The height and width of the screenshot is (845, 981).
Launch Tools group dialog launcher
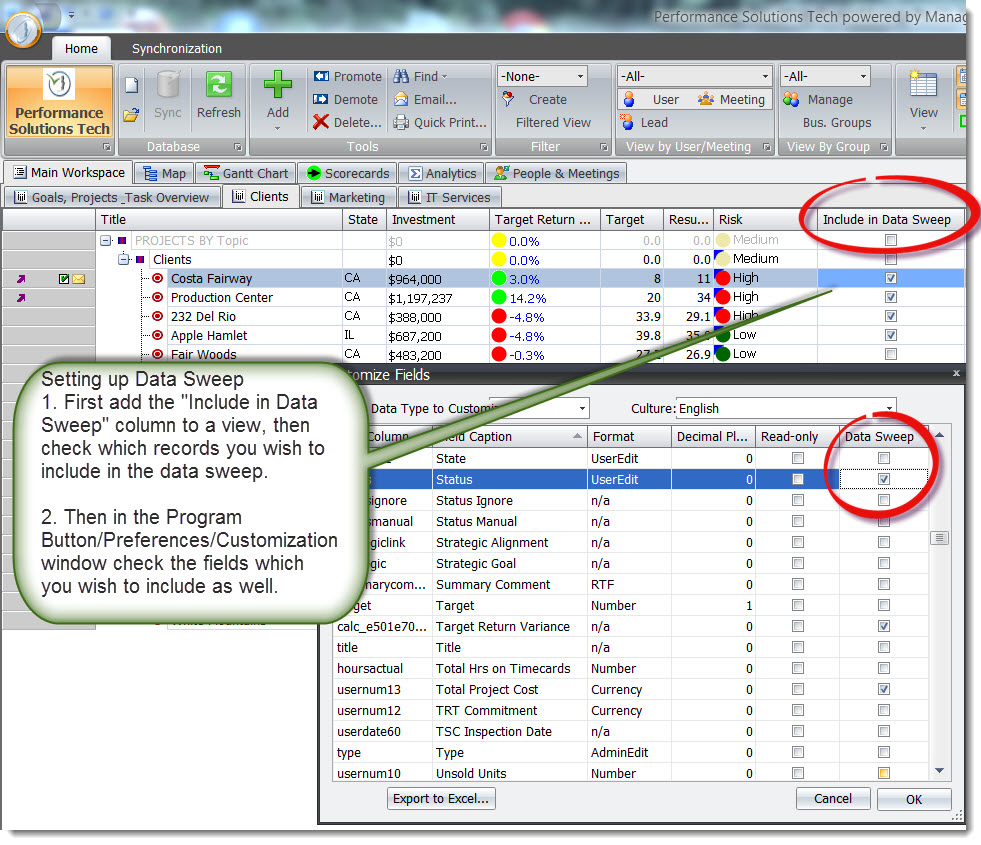pos(484,147)
